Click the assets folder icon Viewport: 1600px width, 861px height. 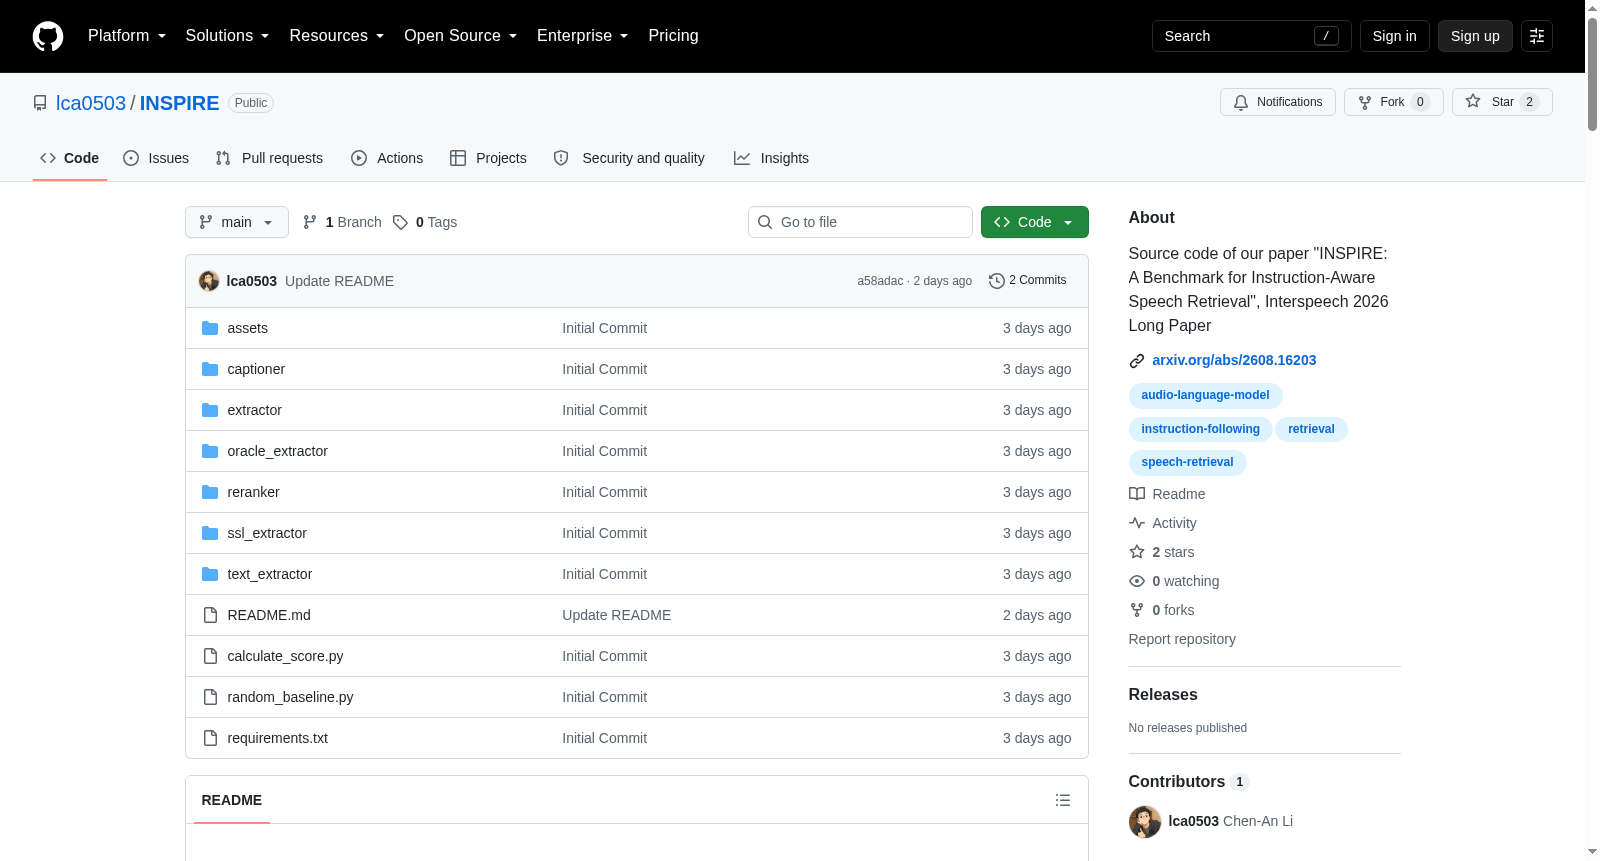point(210,328)
